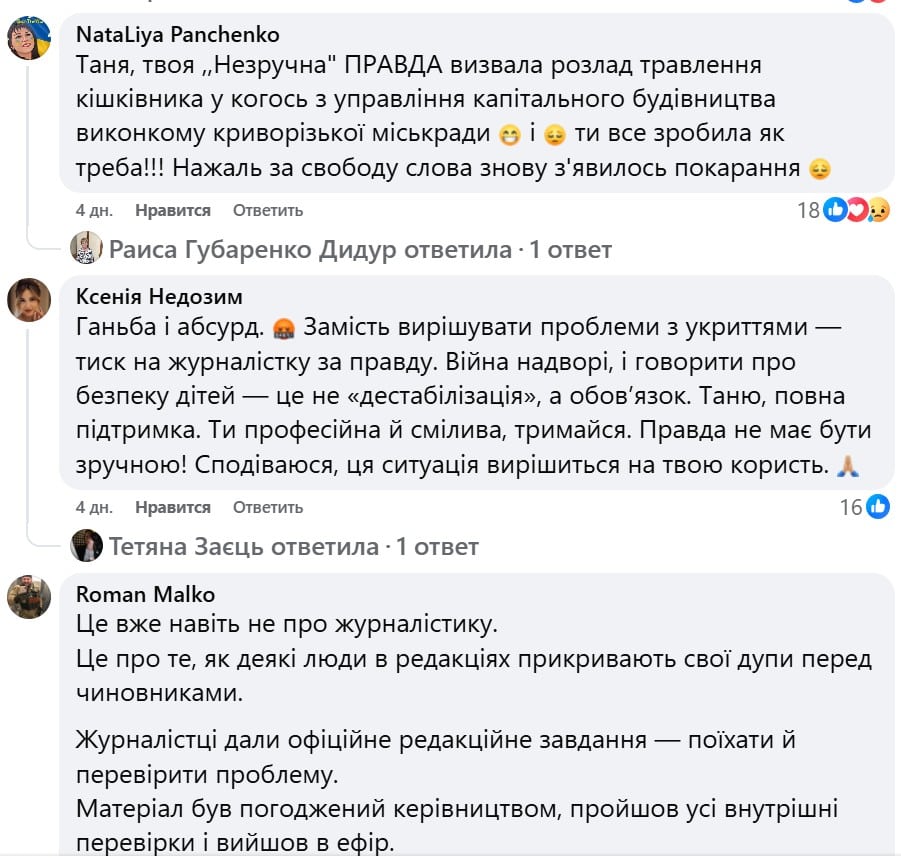View reaction icons on NataLiya's comment
The width and height of the screenshot is (901, 858).
(857, 209)
